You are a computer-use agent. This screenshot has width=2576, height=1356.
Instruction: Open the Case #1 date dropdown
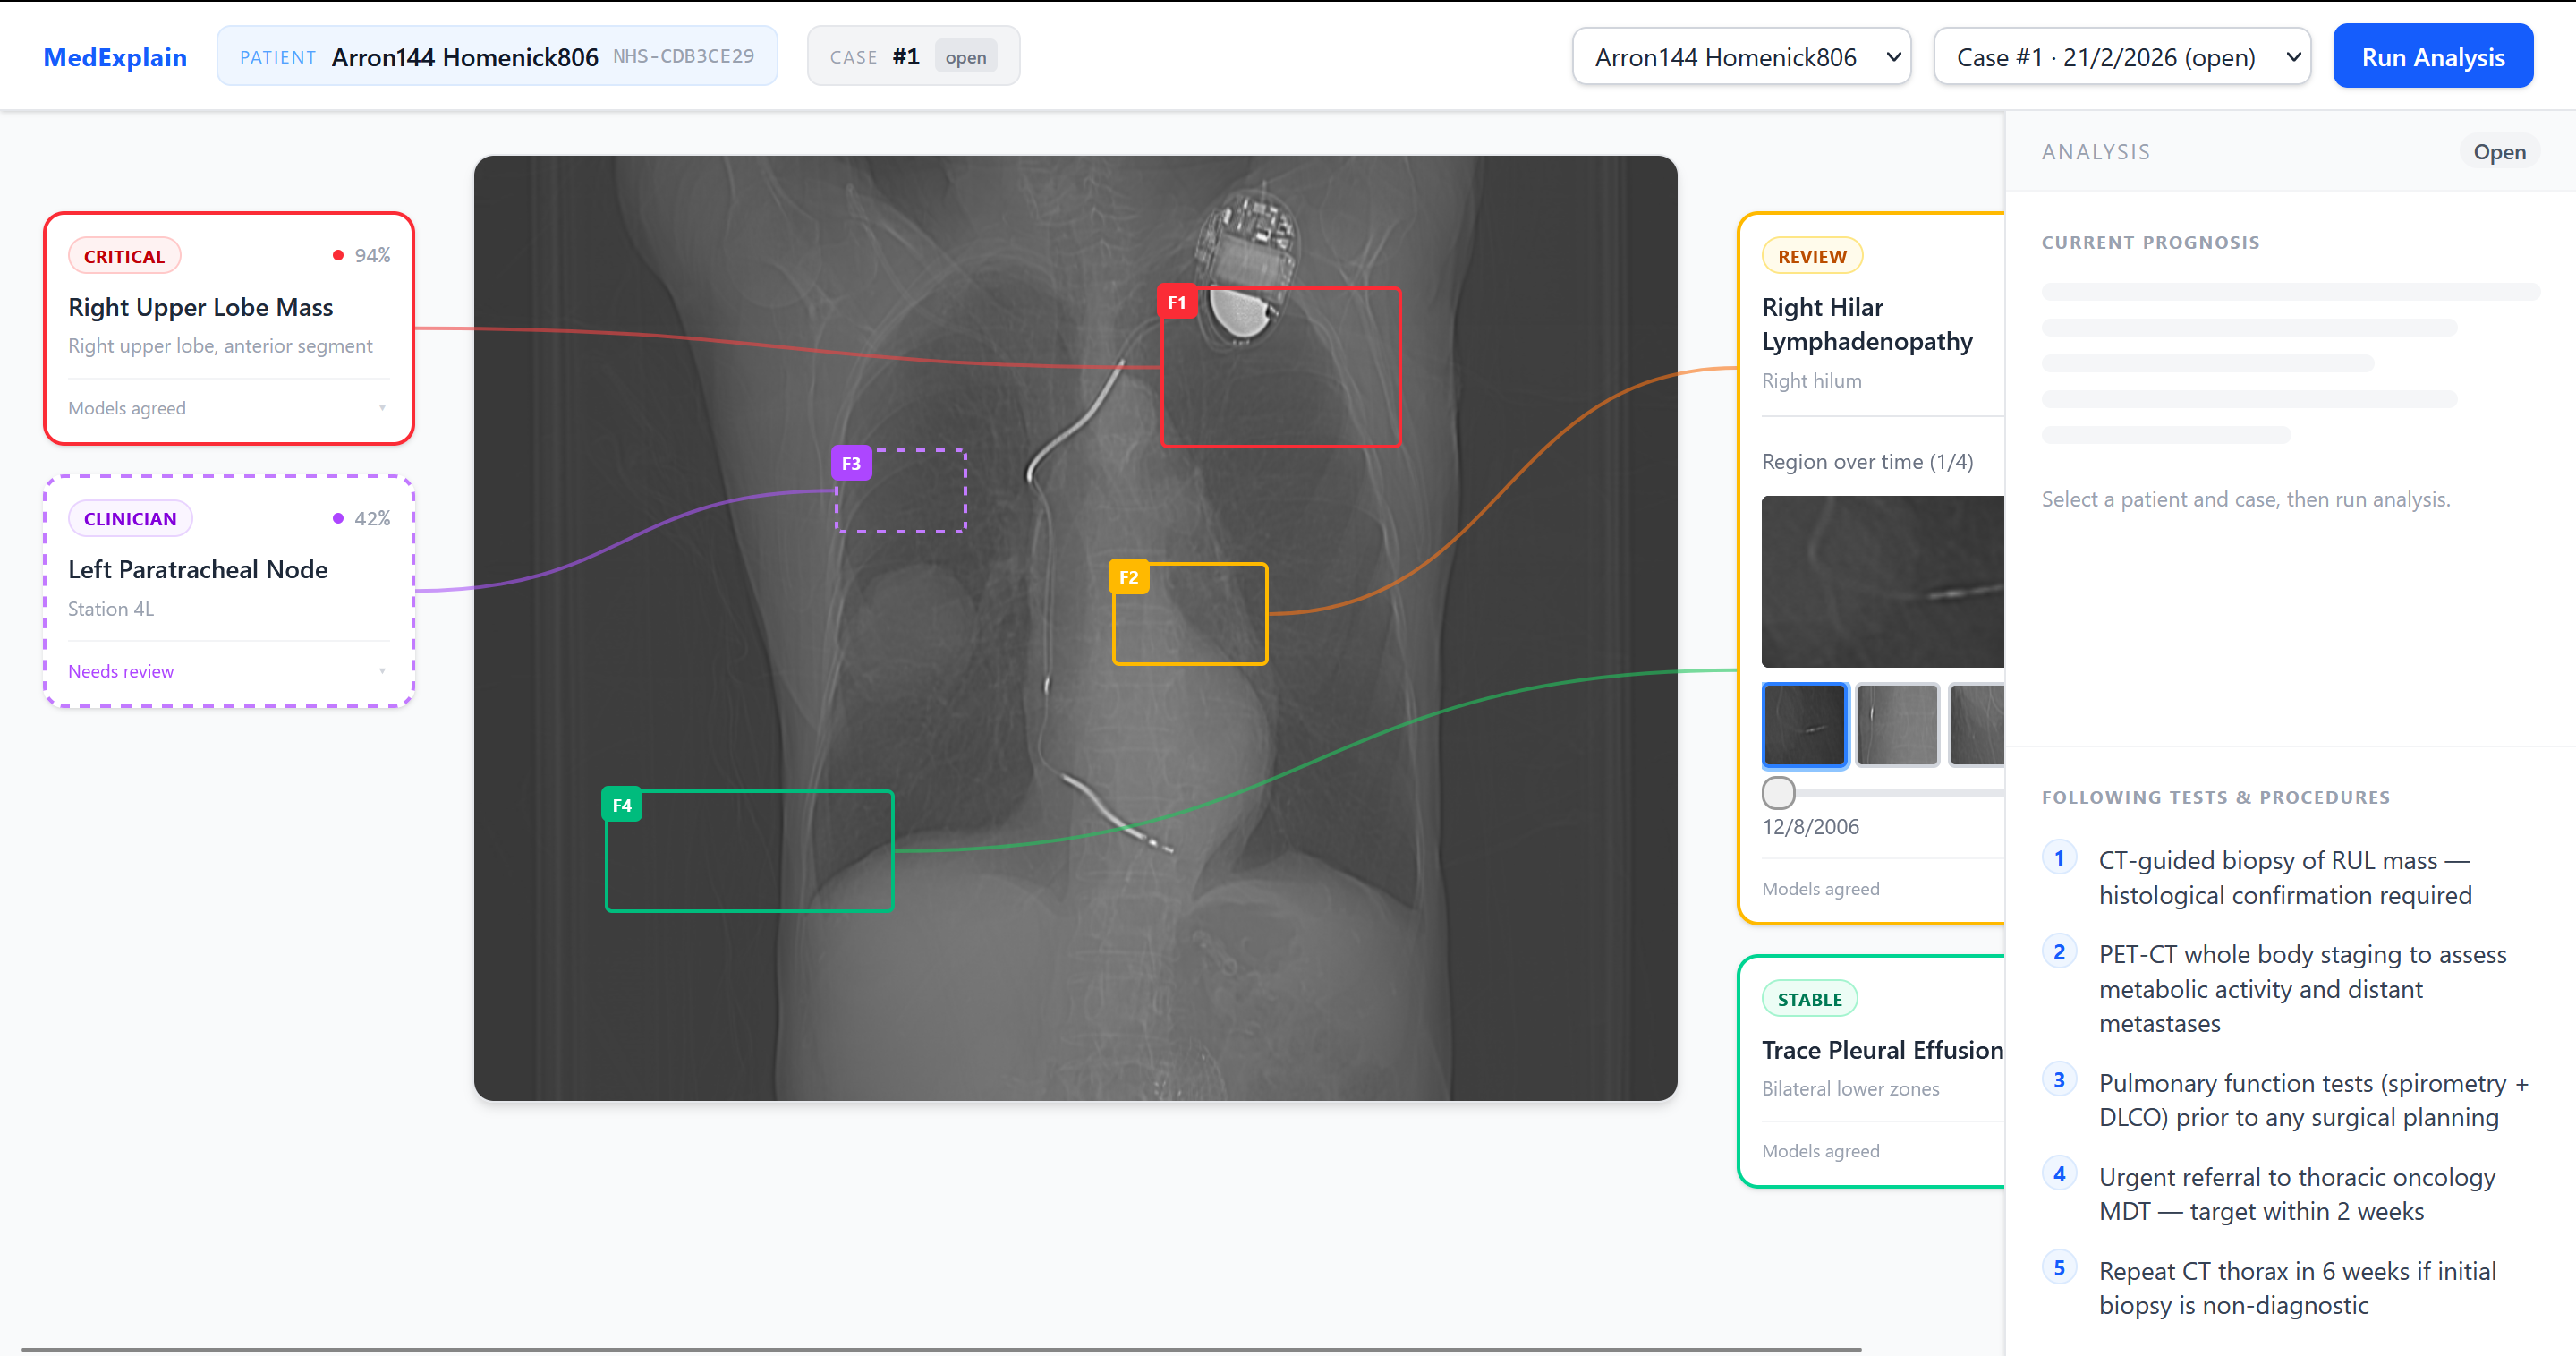(2121, 57)
